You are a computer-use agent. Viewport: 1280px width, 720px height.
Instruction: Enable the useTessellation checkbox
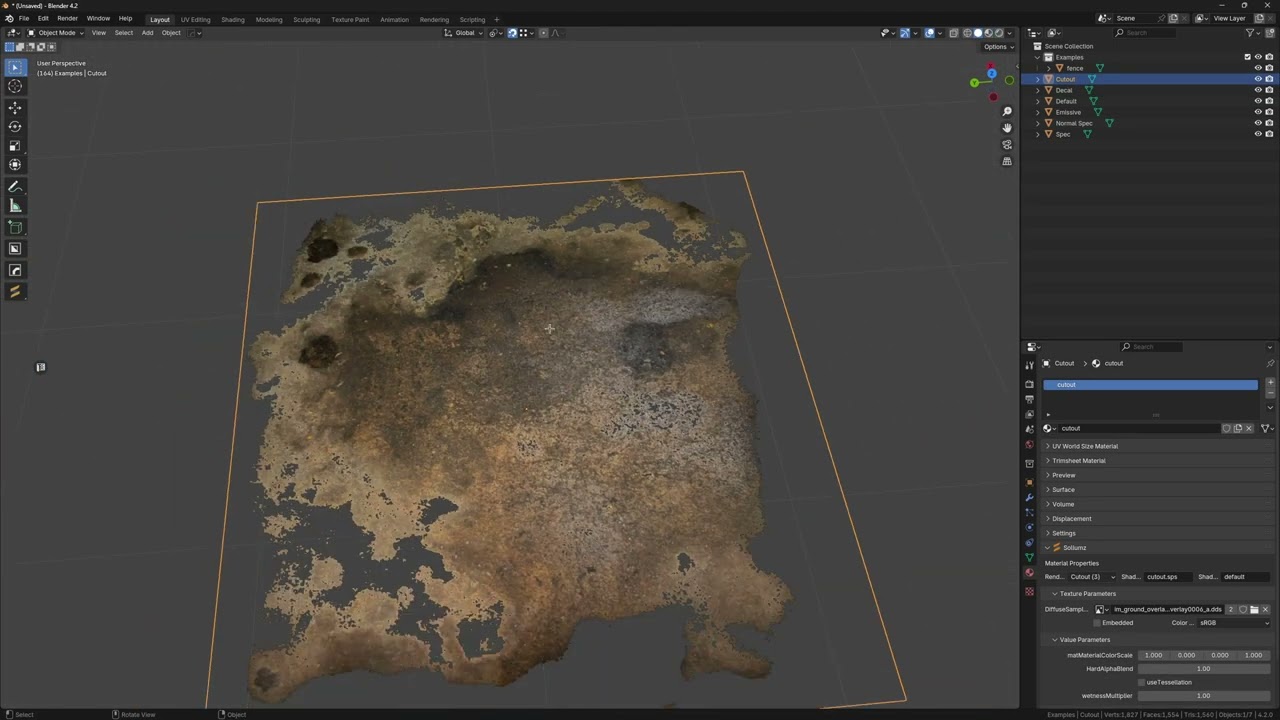click(1141, 682)
